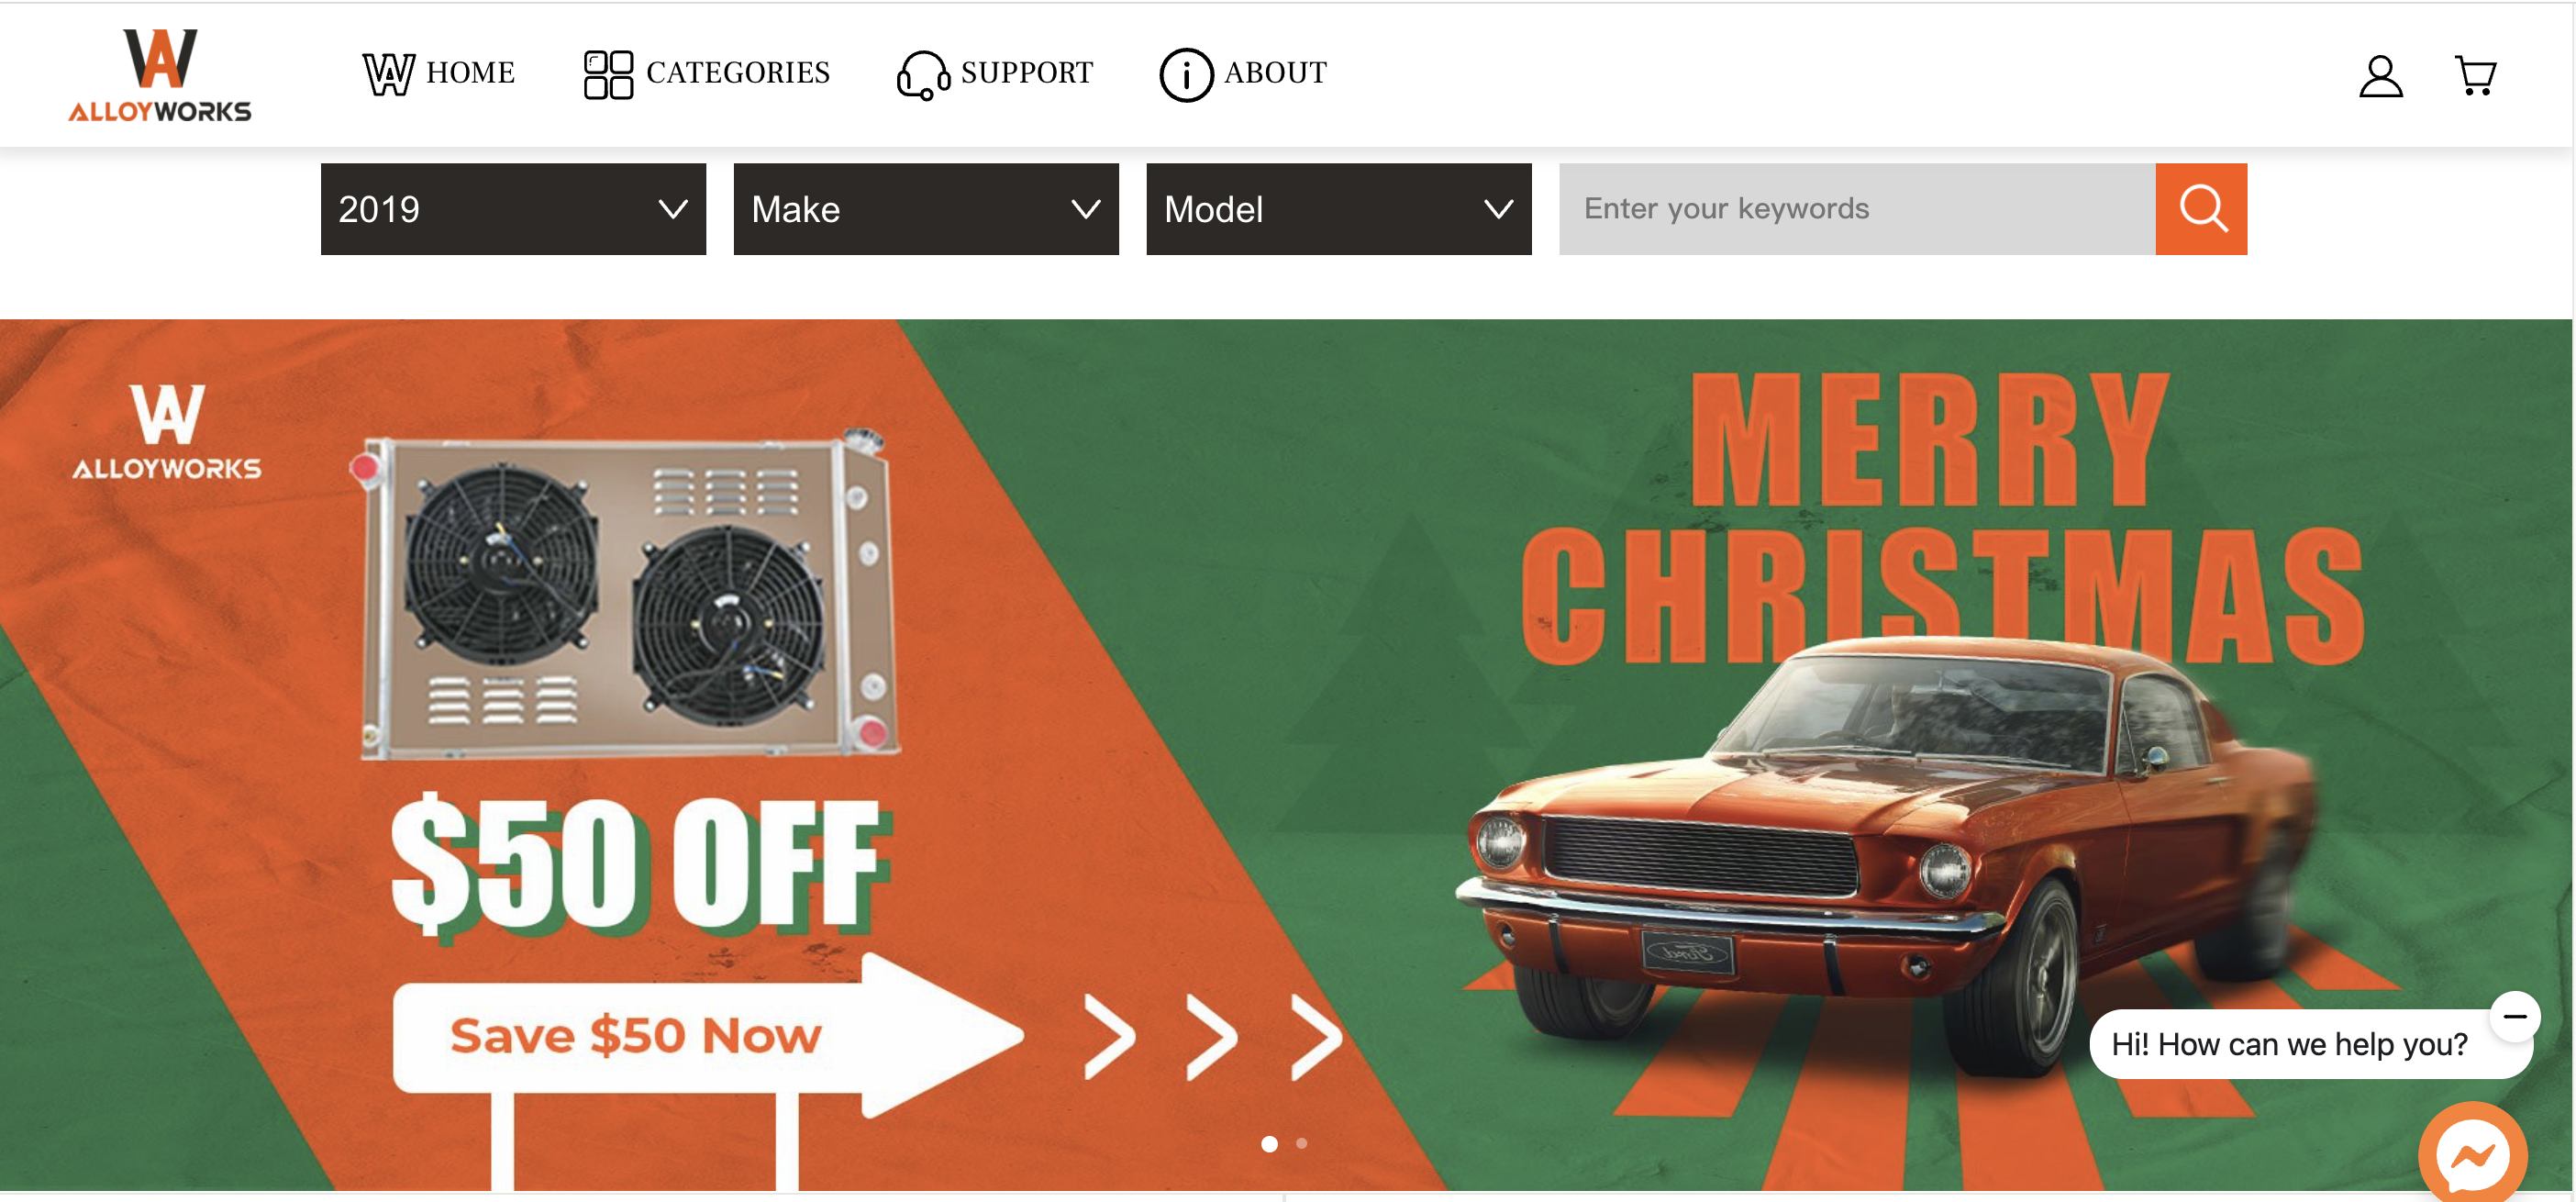Open the shopping cart icon
2576x1202 pixels.
tap(2475, 75)
